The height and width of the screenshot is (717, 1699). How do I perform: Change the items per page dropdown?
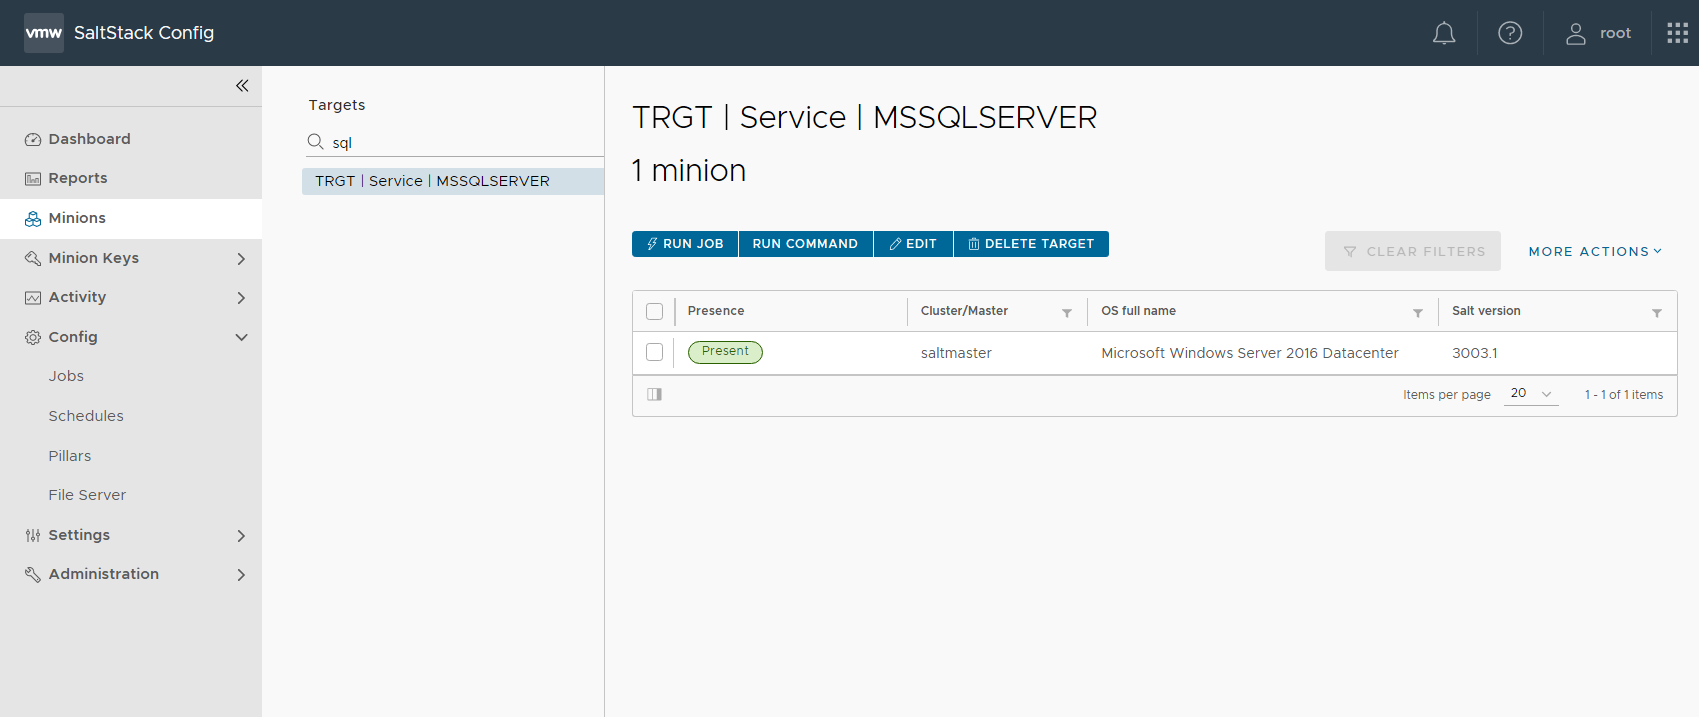(1530, 394)
